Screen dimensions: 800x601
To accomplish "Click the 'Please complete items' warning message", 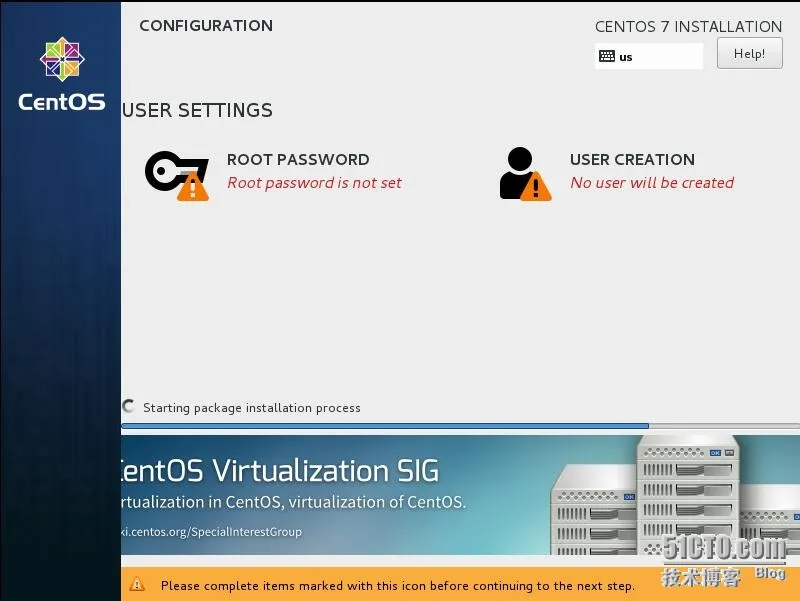I will (397, 586).
